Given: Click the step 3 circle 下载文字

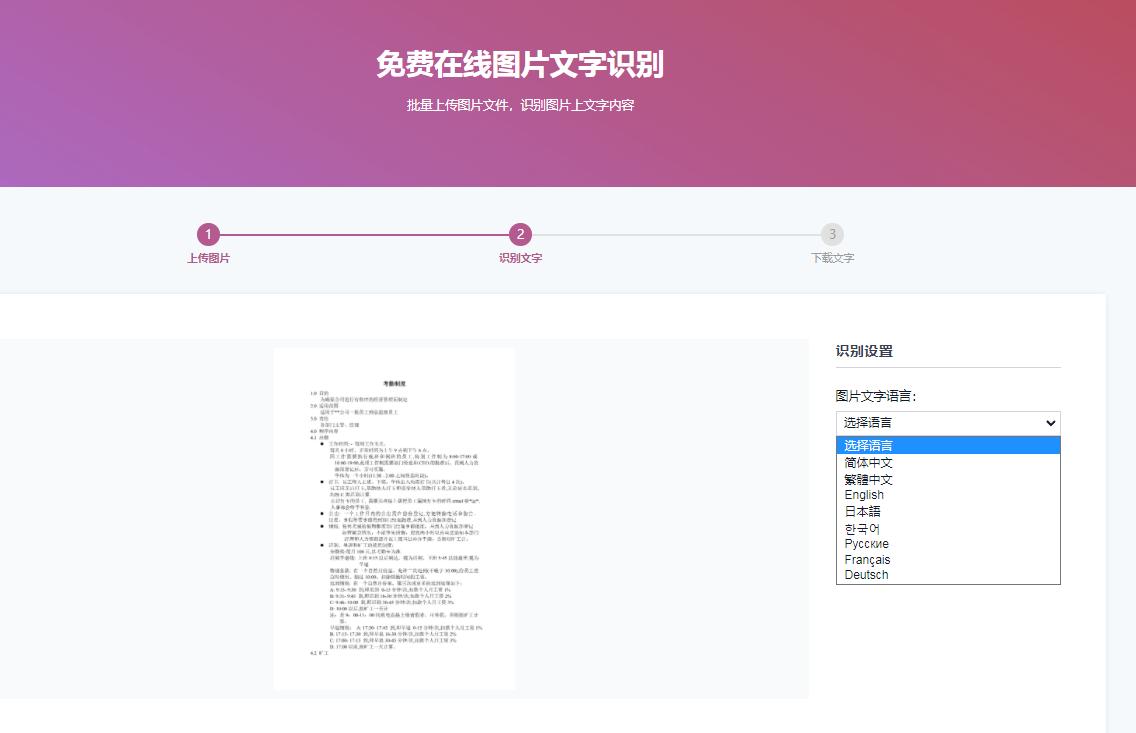Looking at the screenshot, I should pos(832,235).
